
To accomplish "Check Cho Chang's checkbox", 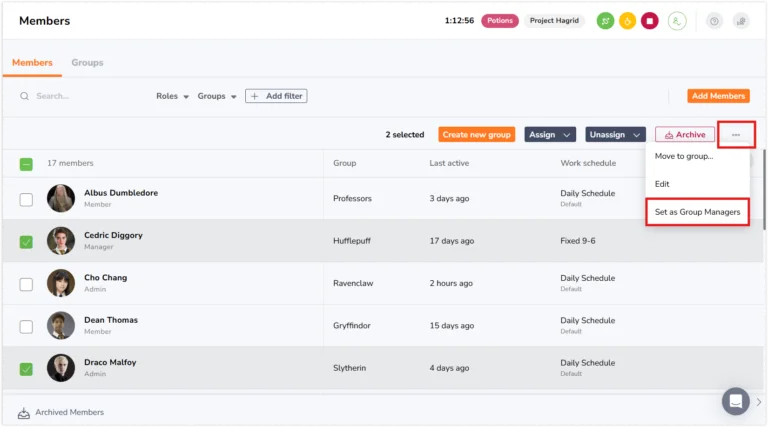I will [26, 285].
